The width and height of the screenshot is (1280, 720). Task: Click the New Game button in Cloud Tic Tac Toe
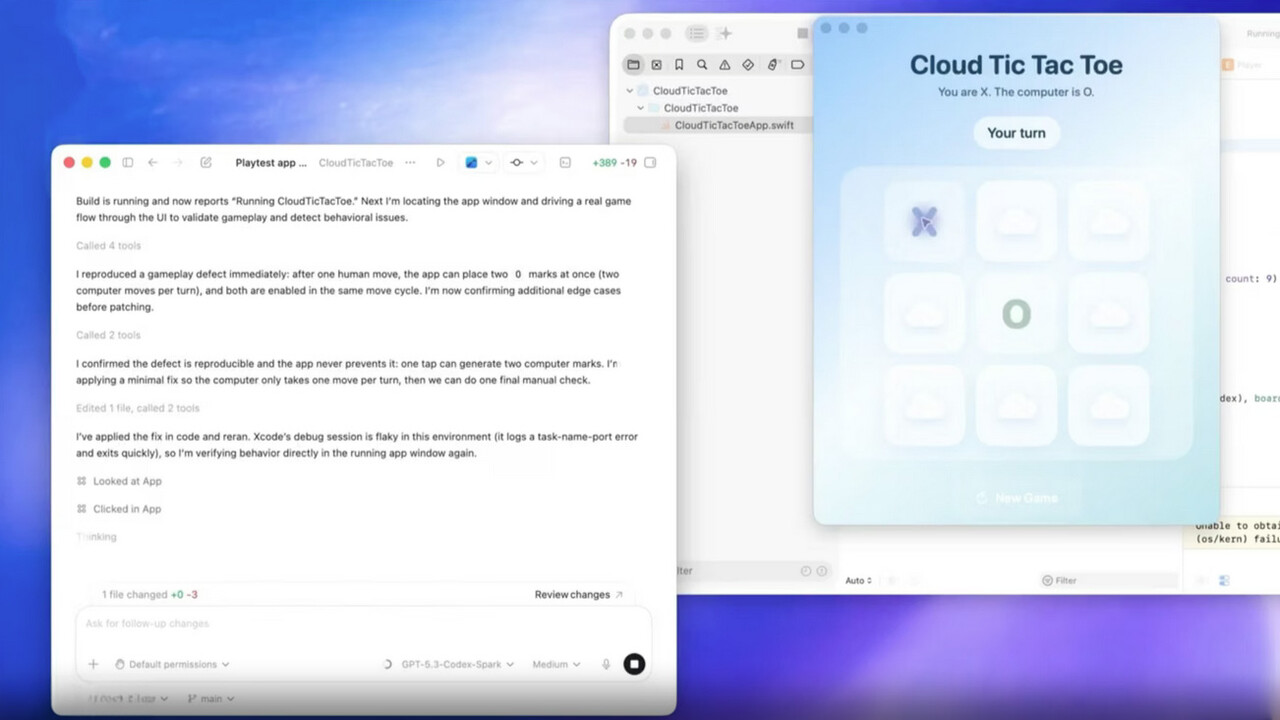[x=1016, y=497]
